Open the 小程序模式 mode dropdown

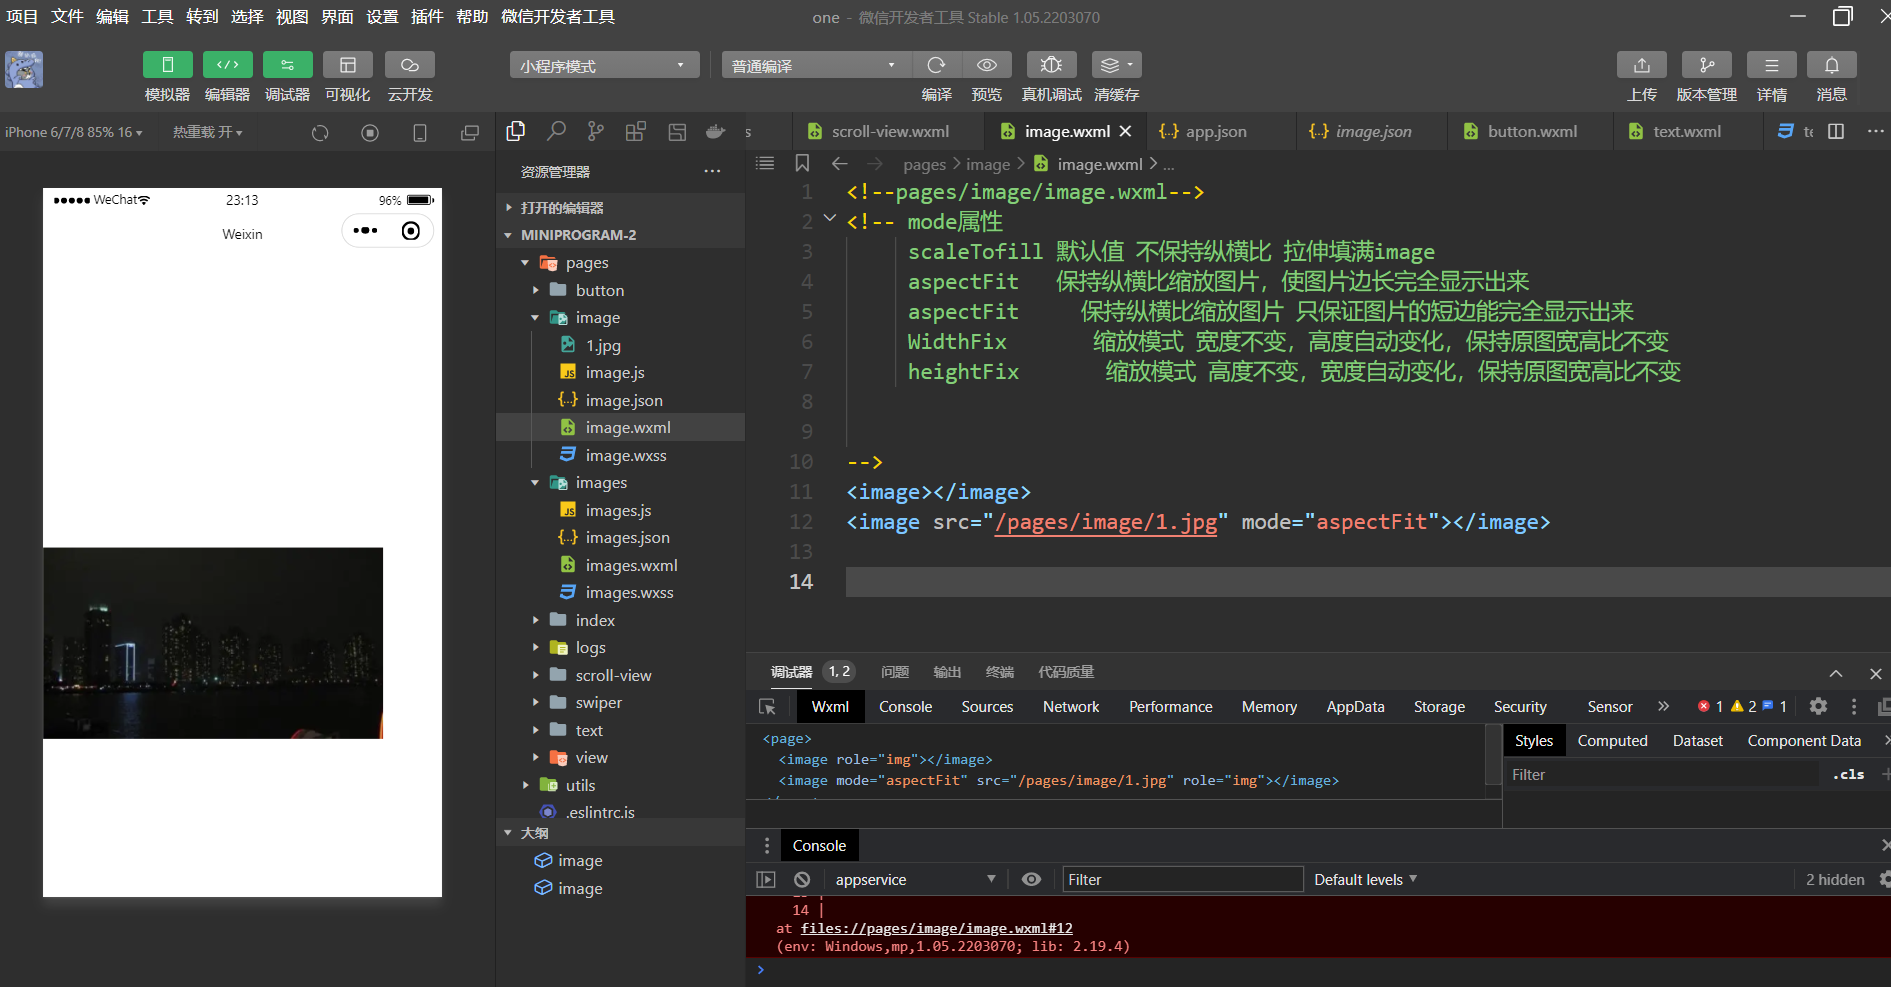(x=603, y=66)
